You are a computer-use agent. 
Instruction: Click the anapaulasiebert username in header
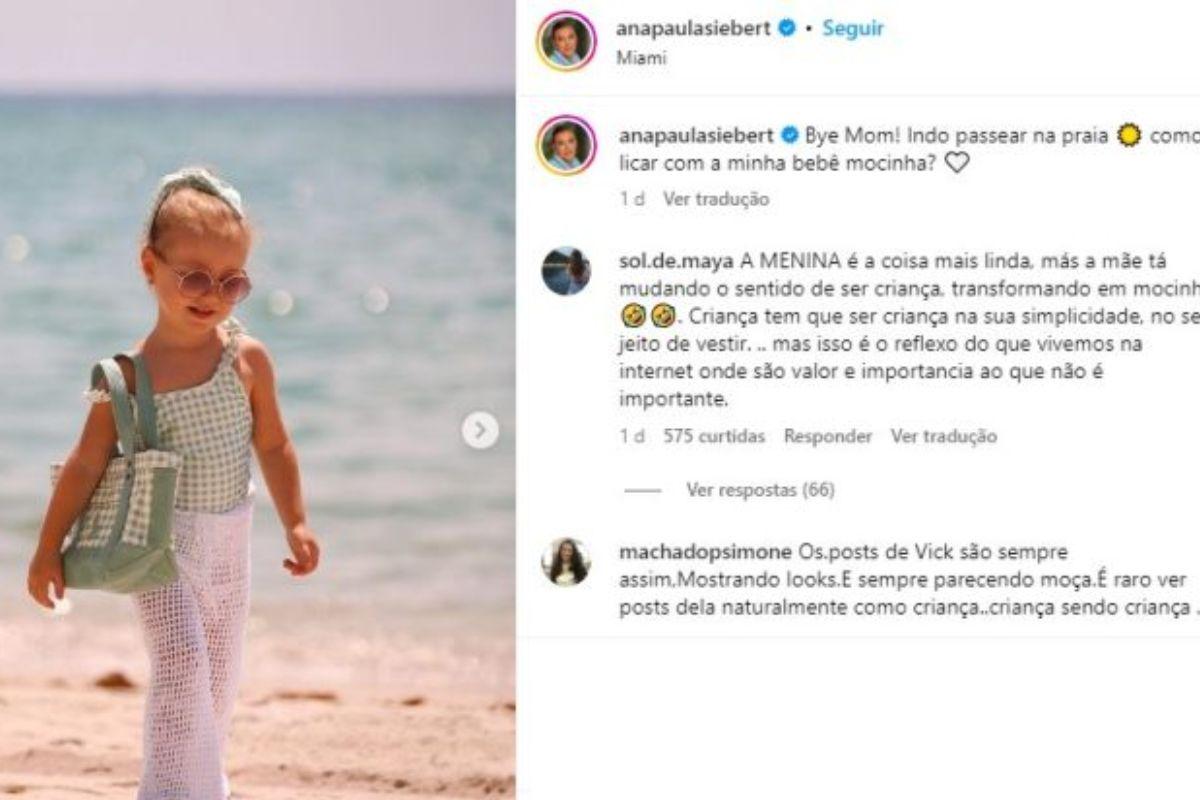696,29
